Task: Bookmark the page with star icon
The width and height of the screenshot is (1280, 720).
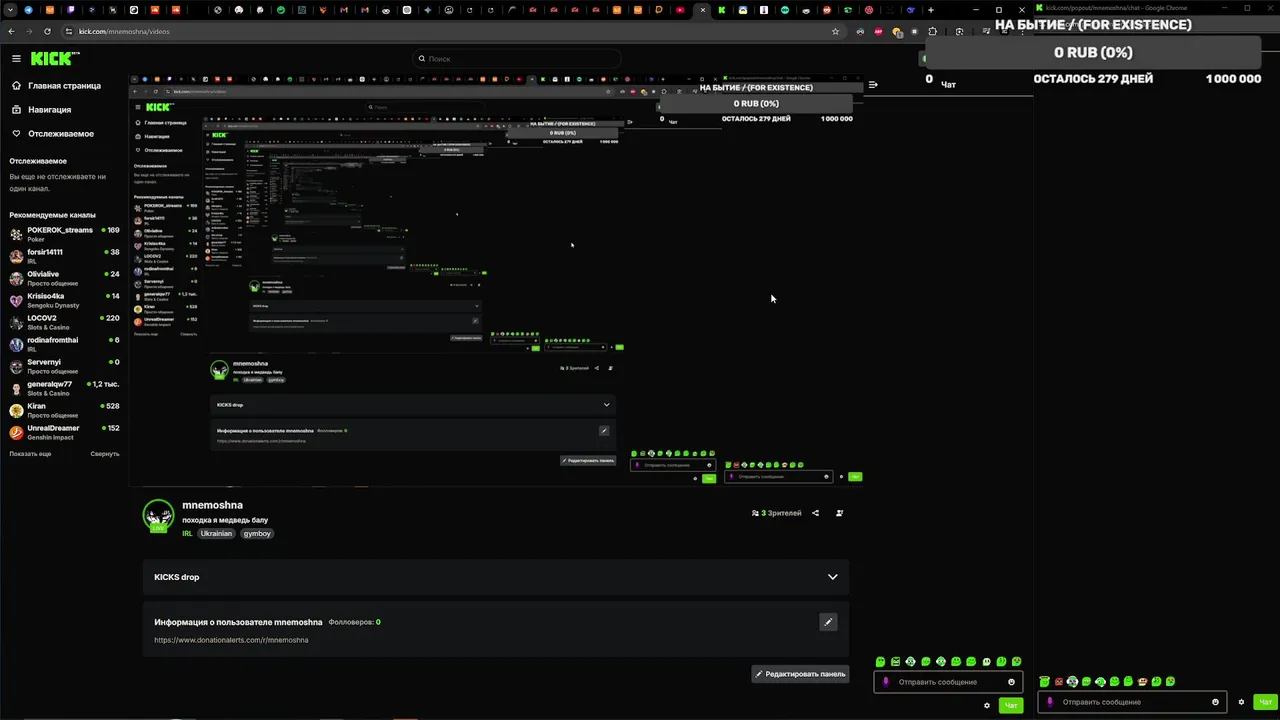Action: 835,31
